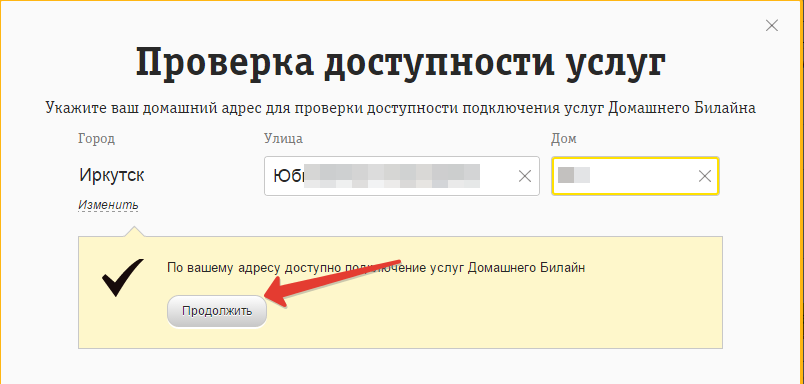Viewport: 804px width, 384px height.
Task: Close the service availability check dialog
Action: click(x=771, y=26)
